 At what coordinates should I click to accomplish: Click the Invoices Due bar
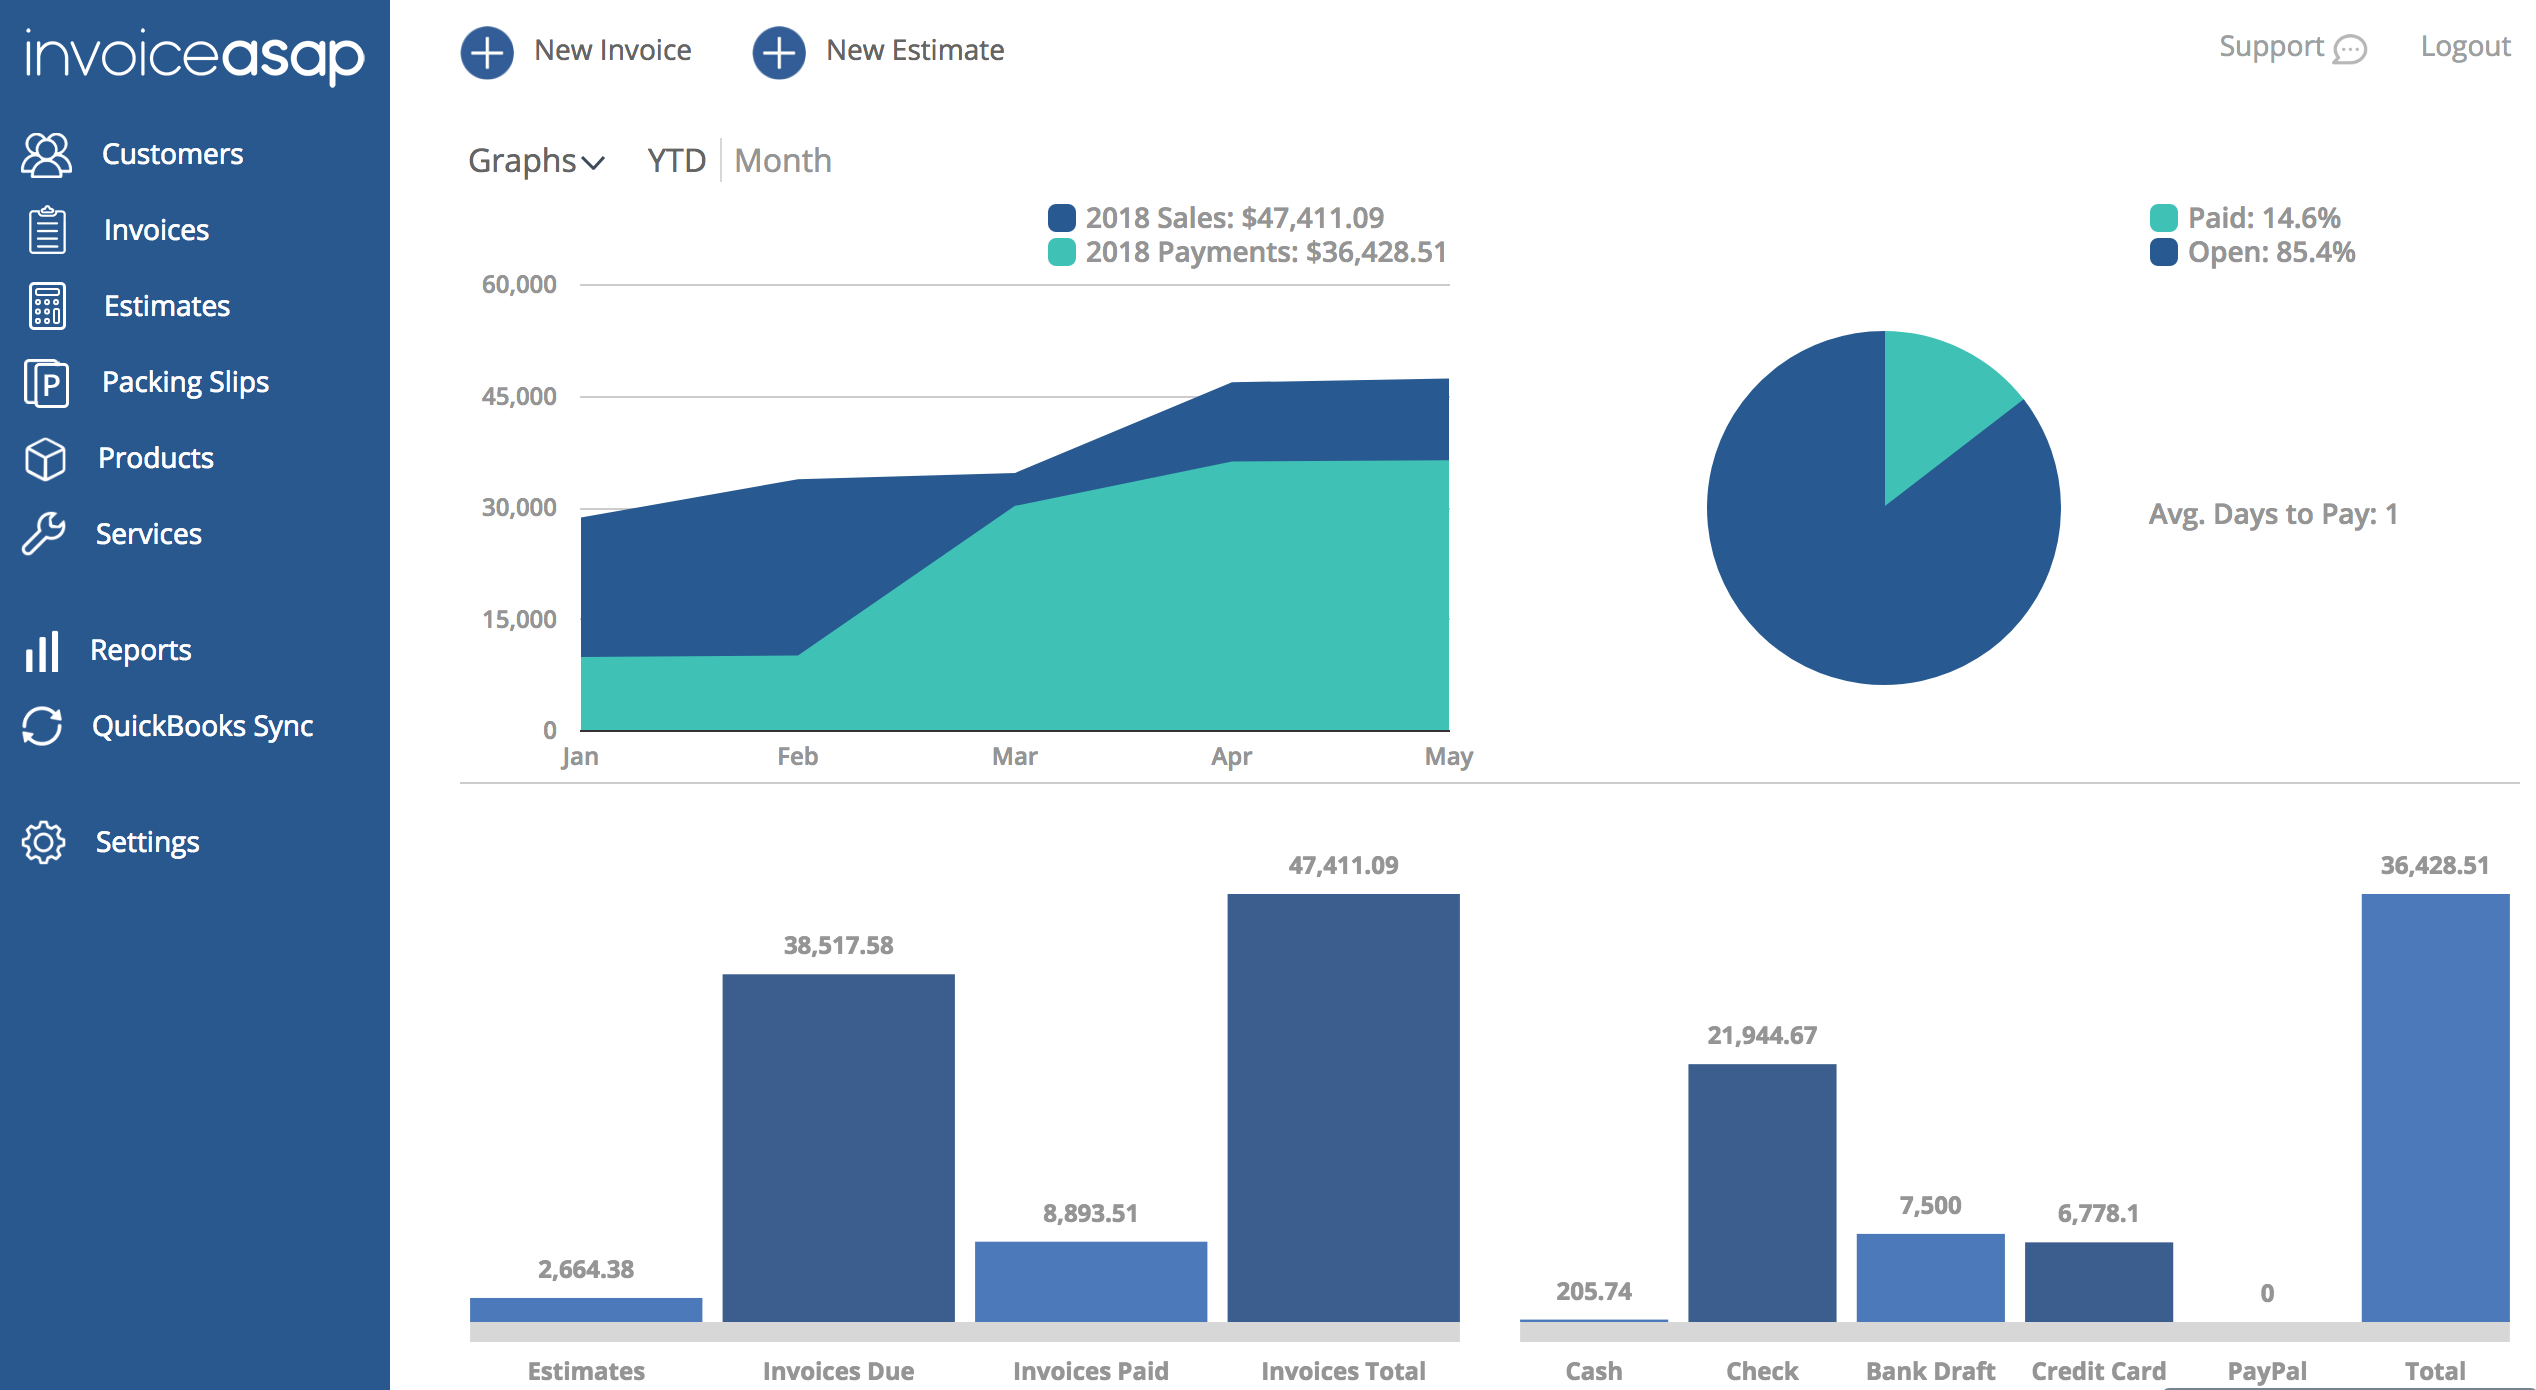coord(838,1148)
